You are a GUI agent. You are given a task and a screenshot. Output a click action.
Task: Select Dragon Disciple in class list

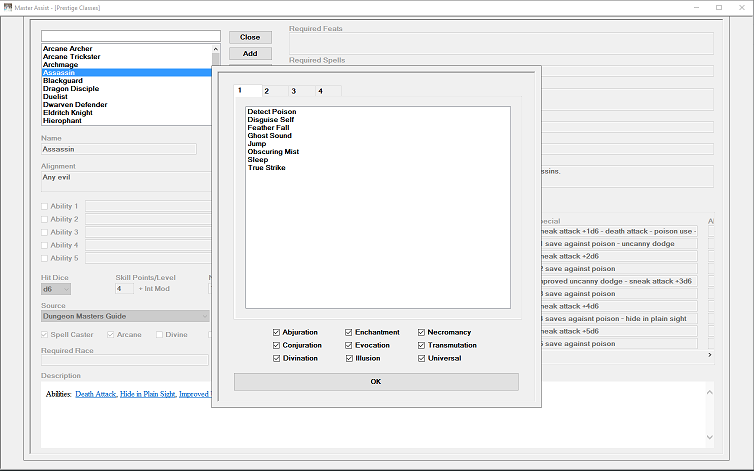[71, 89]
